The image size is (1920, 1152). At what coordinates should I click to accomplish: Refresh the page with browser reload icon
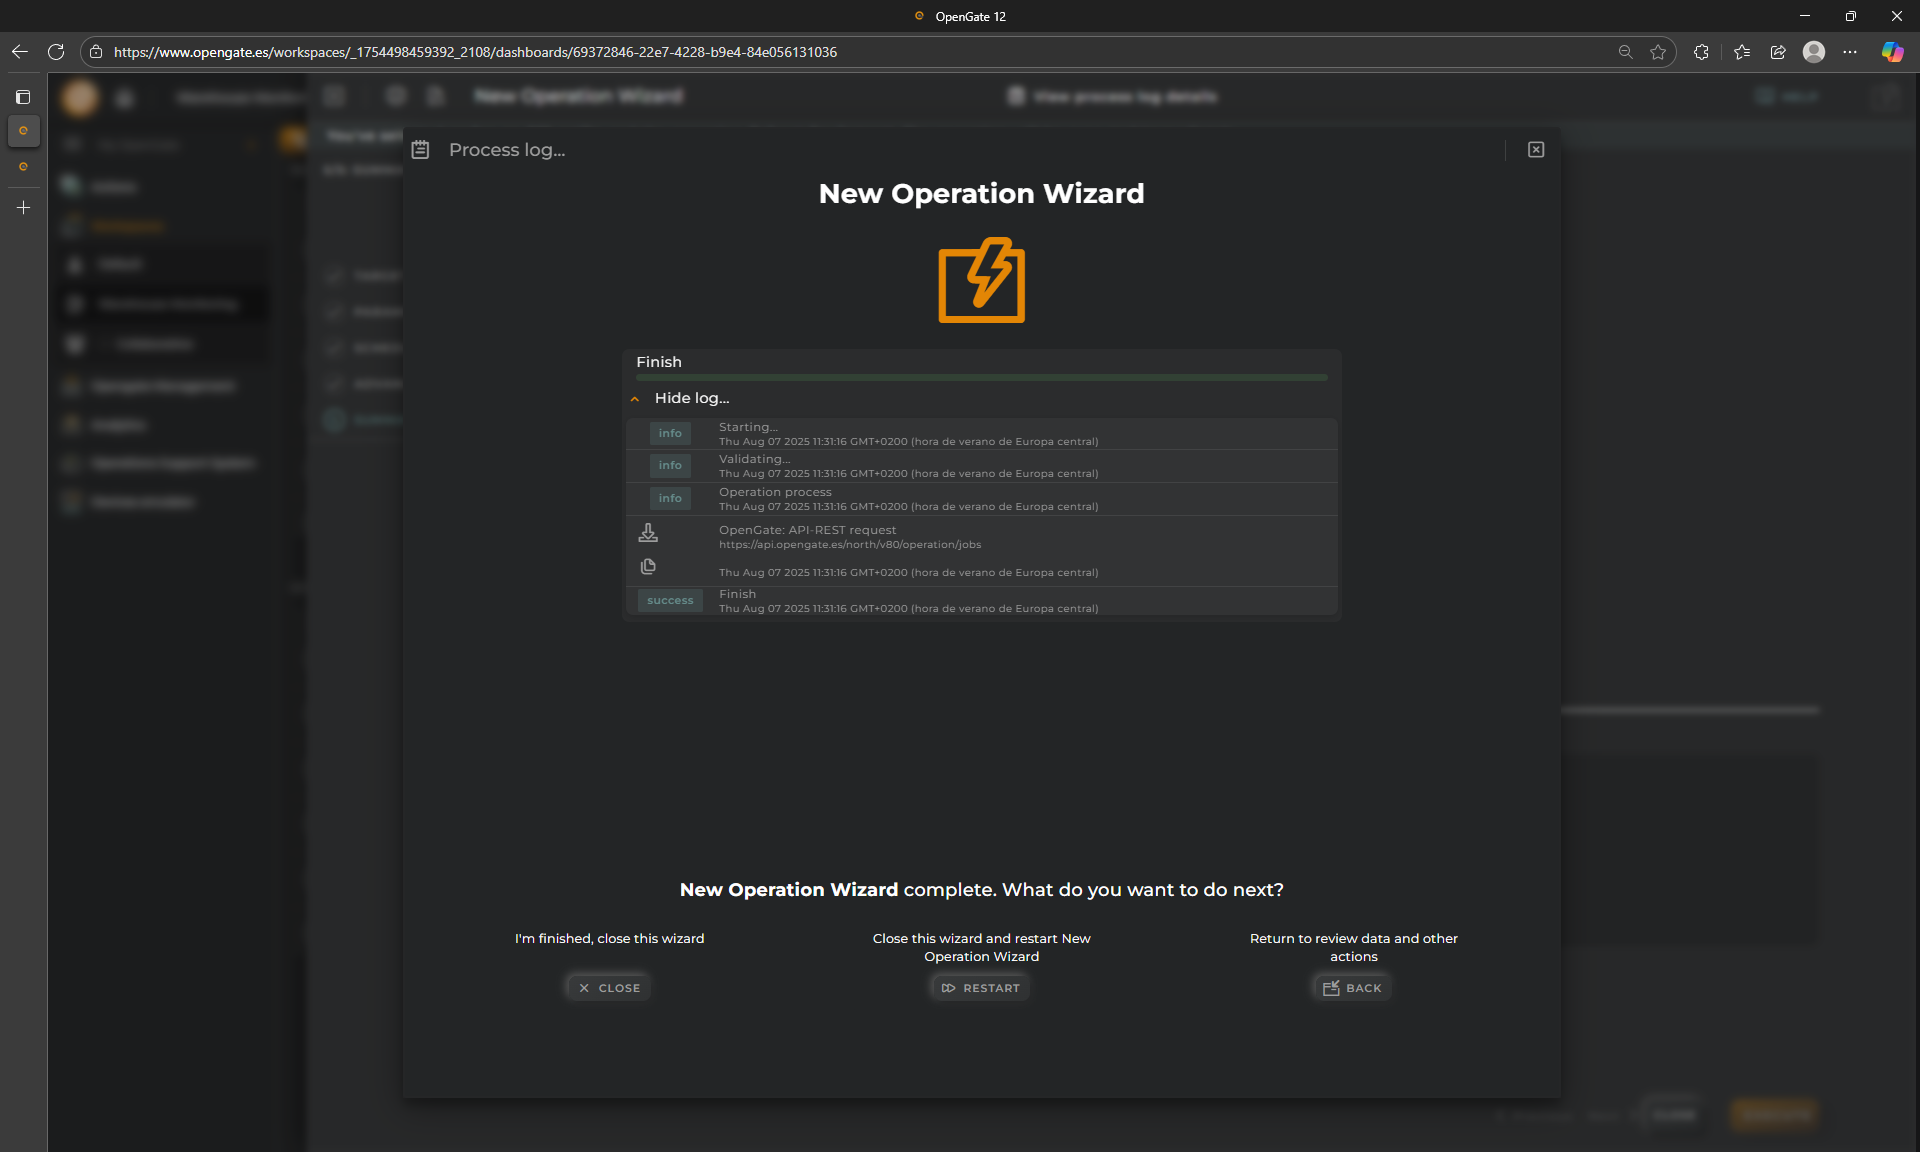pyautogui.click(x=56, y=52)
